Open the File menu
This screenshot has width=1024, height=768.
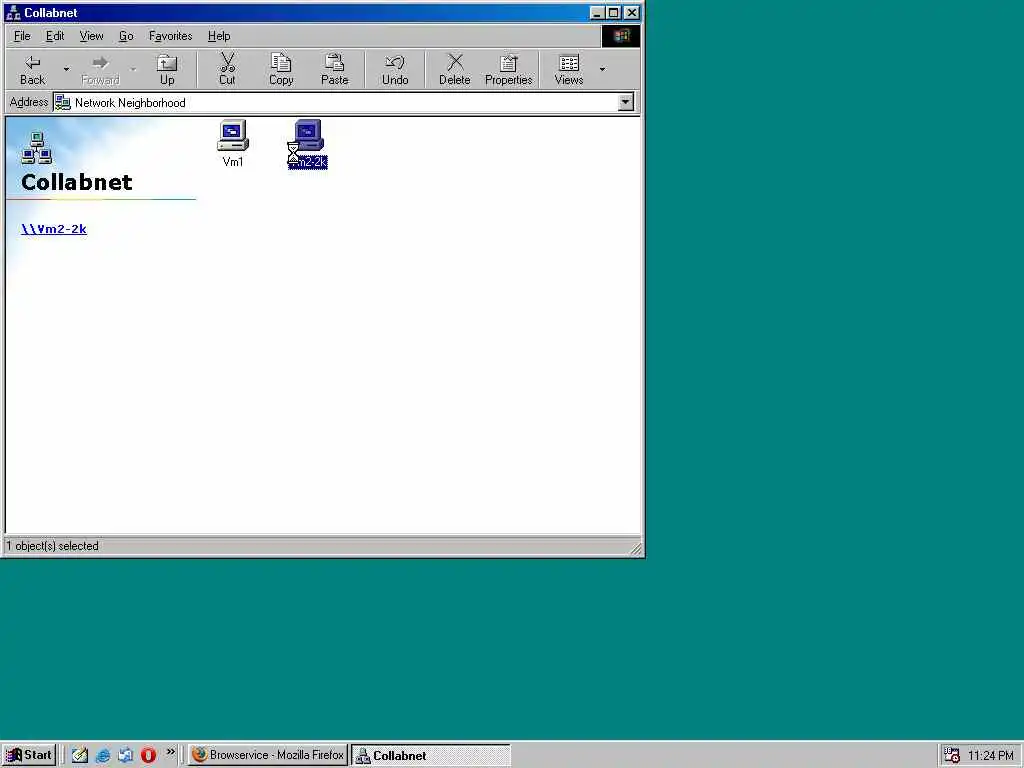[22, 36]
